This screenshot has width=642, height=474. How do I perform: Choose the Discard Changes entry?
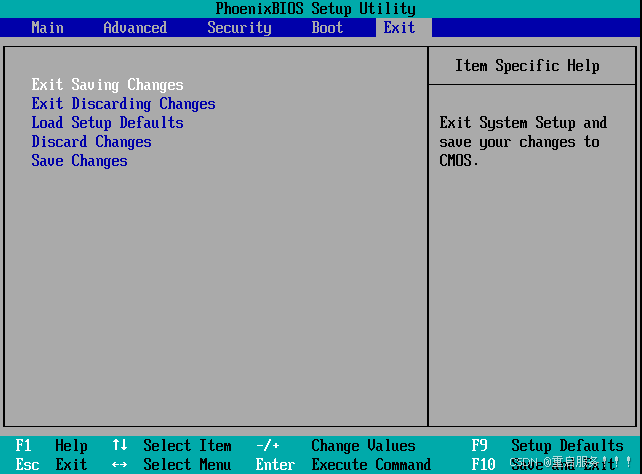(91, 142)
